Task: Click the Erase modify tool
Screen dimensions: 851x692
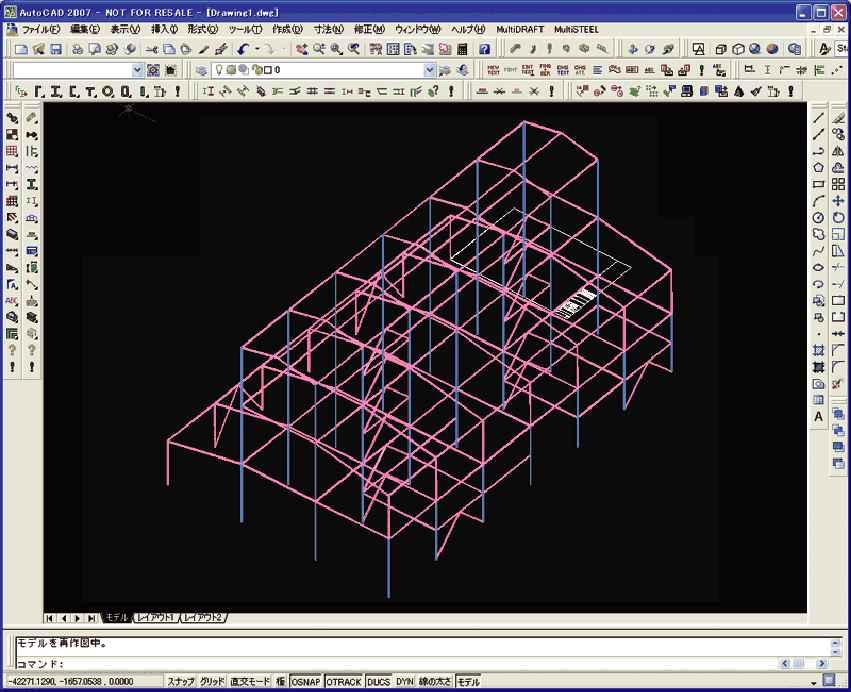Action: coord(838,118)
